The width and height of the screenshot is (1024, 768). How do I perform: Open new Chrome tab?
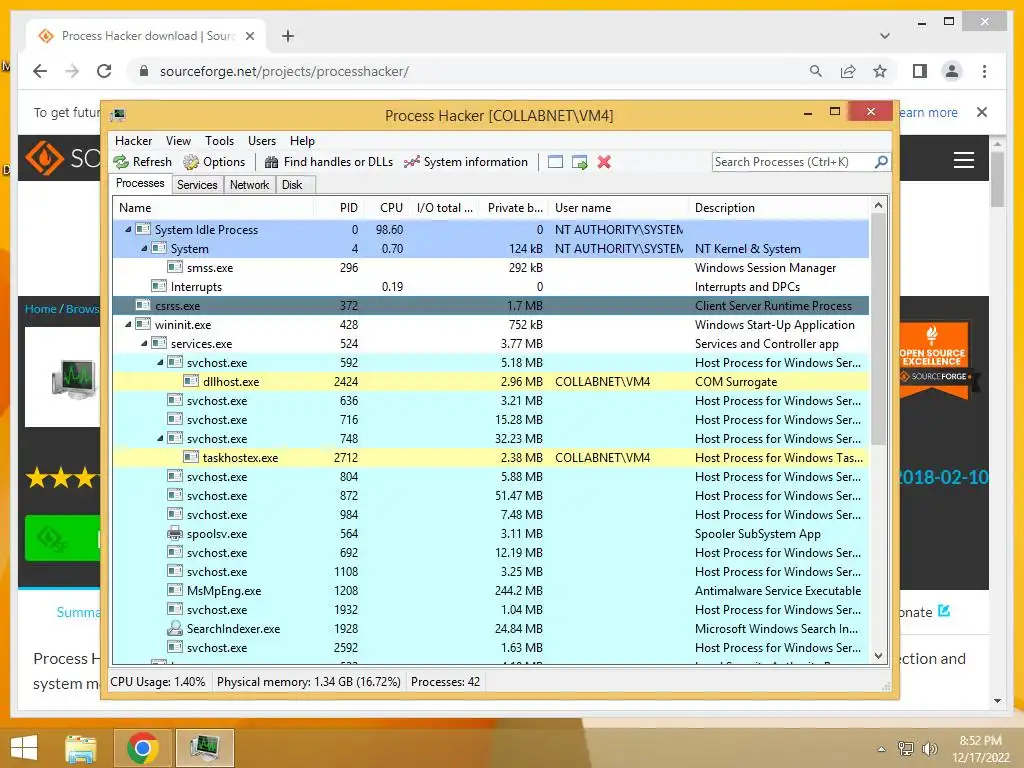[288, 36]
